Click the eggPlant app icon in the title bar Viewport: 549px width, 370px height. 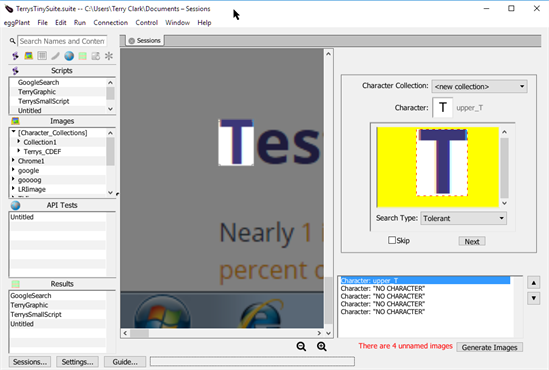coord(9,9)
